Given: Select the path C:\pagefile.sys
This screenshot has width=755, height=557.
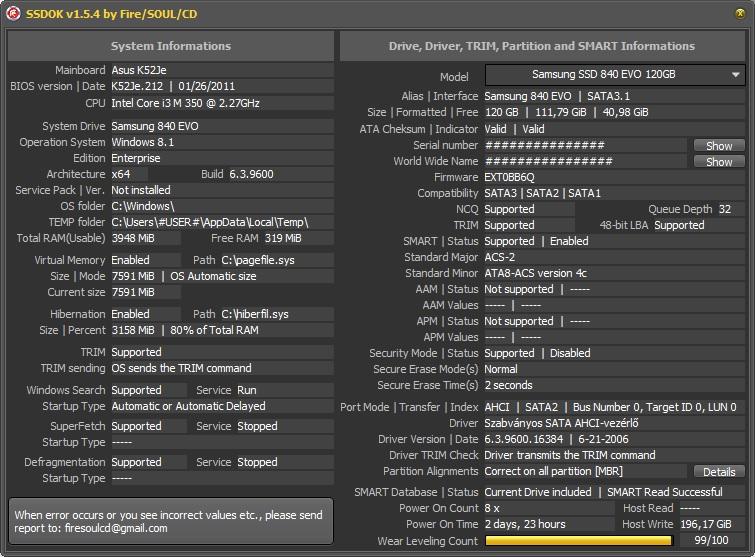Looking at the screenshot, I should 258,260.
